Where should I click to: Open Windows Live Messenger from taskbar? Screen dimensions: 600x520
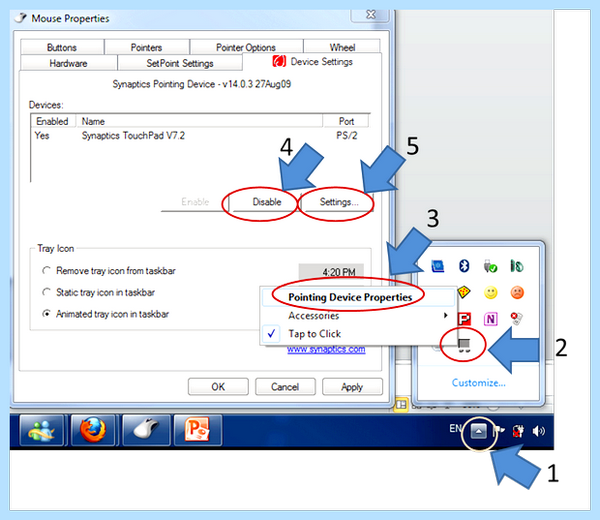click(41, 430)
